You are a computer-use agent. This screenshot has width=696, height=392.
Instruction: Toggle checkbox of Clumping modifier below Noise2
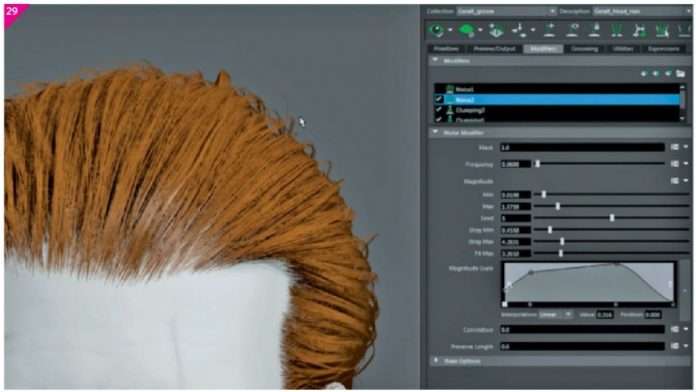[439, 110]
